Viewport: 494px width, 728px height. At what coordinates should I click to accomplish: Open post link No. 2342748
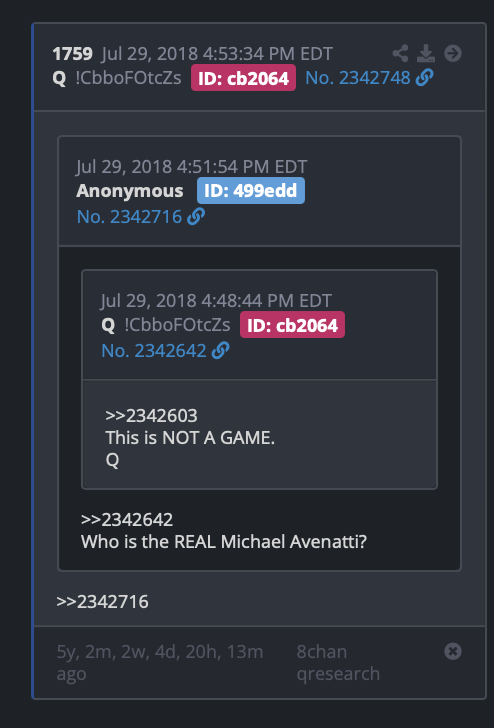(x=358, y=78)
